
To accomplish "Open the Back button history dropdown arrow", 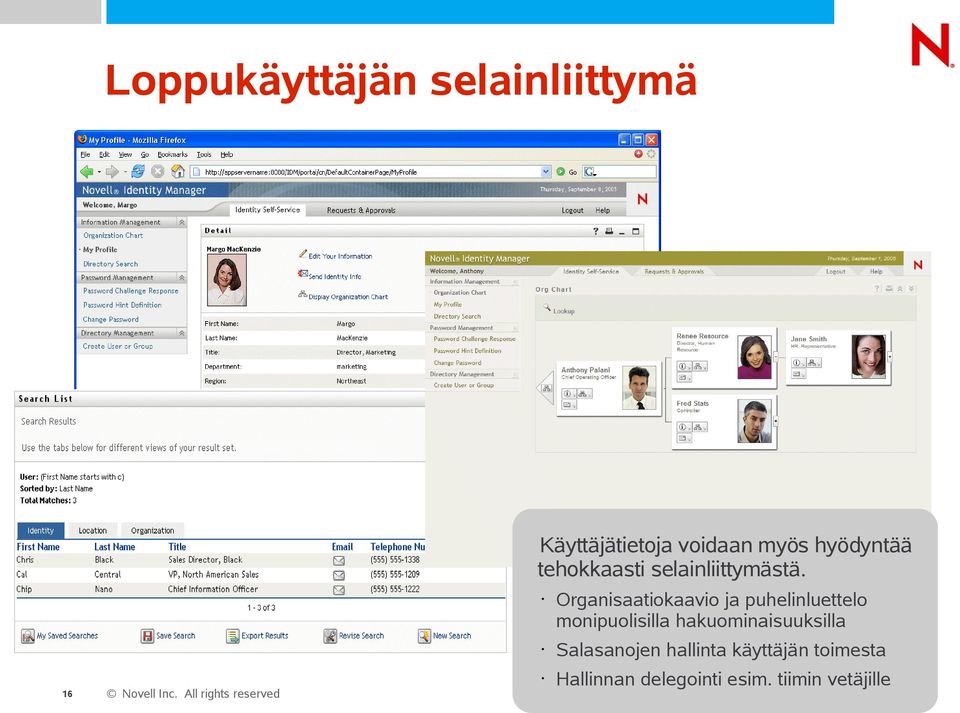I will [x=99, y=172].
